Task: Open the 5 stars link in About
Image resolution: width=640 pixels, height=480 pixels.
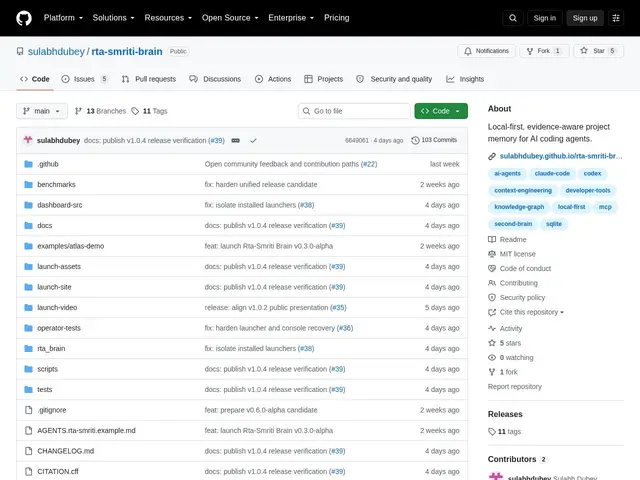Action: pos(510,343)
